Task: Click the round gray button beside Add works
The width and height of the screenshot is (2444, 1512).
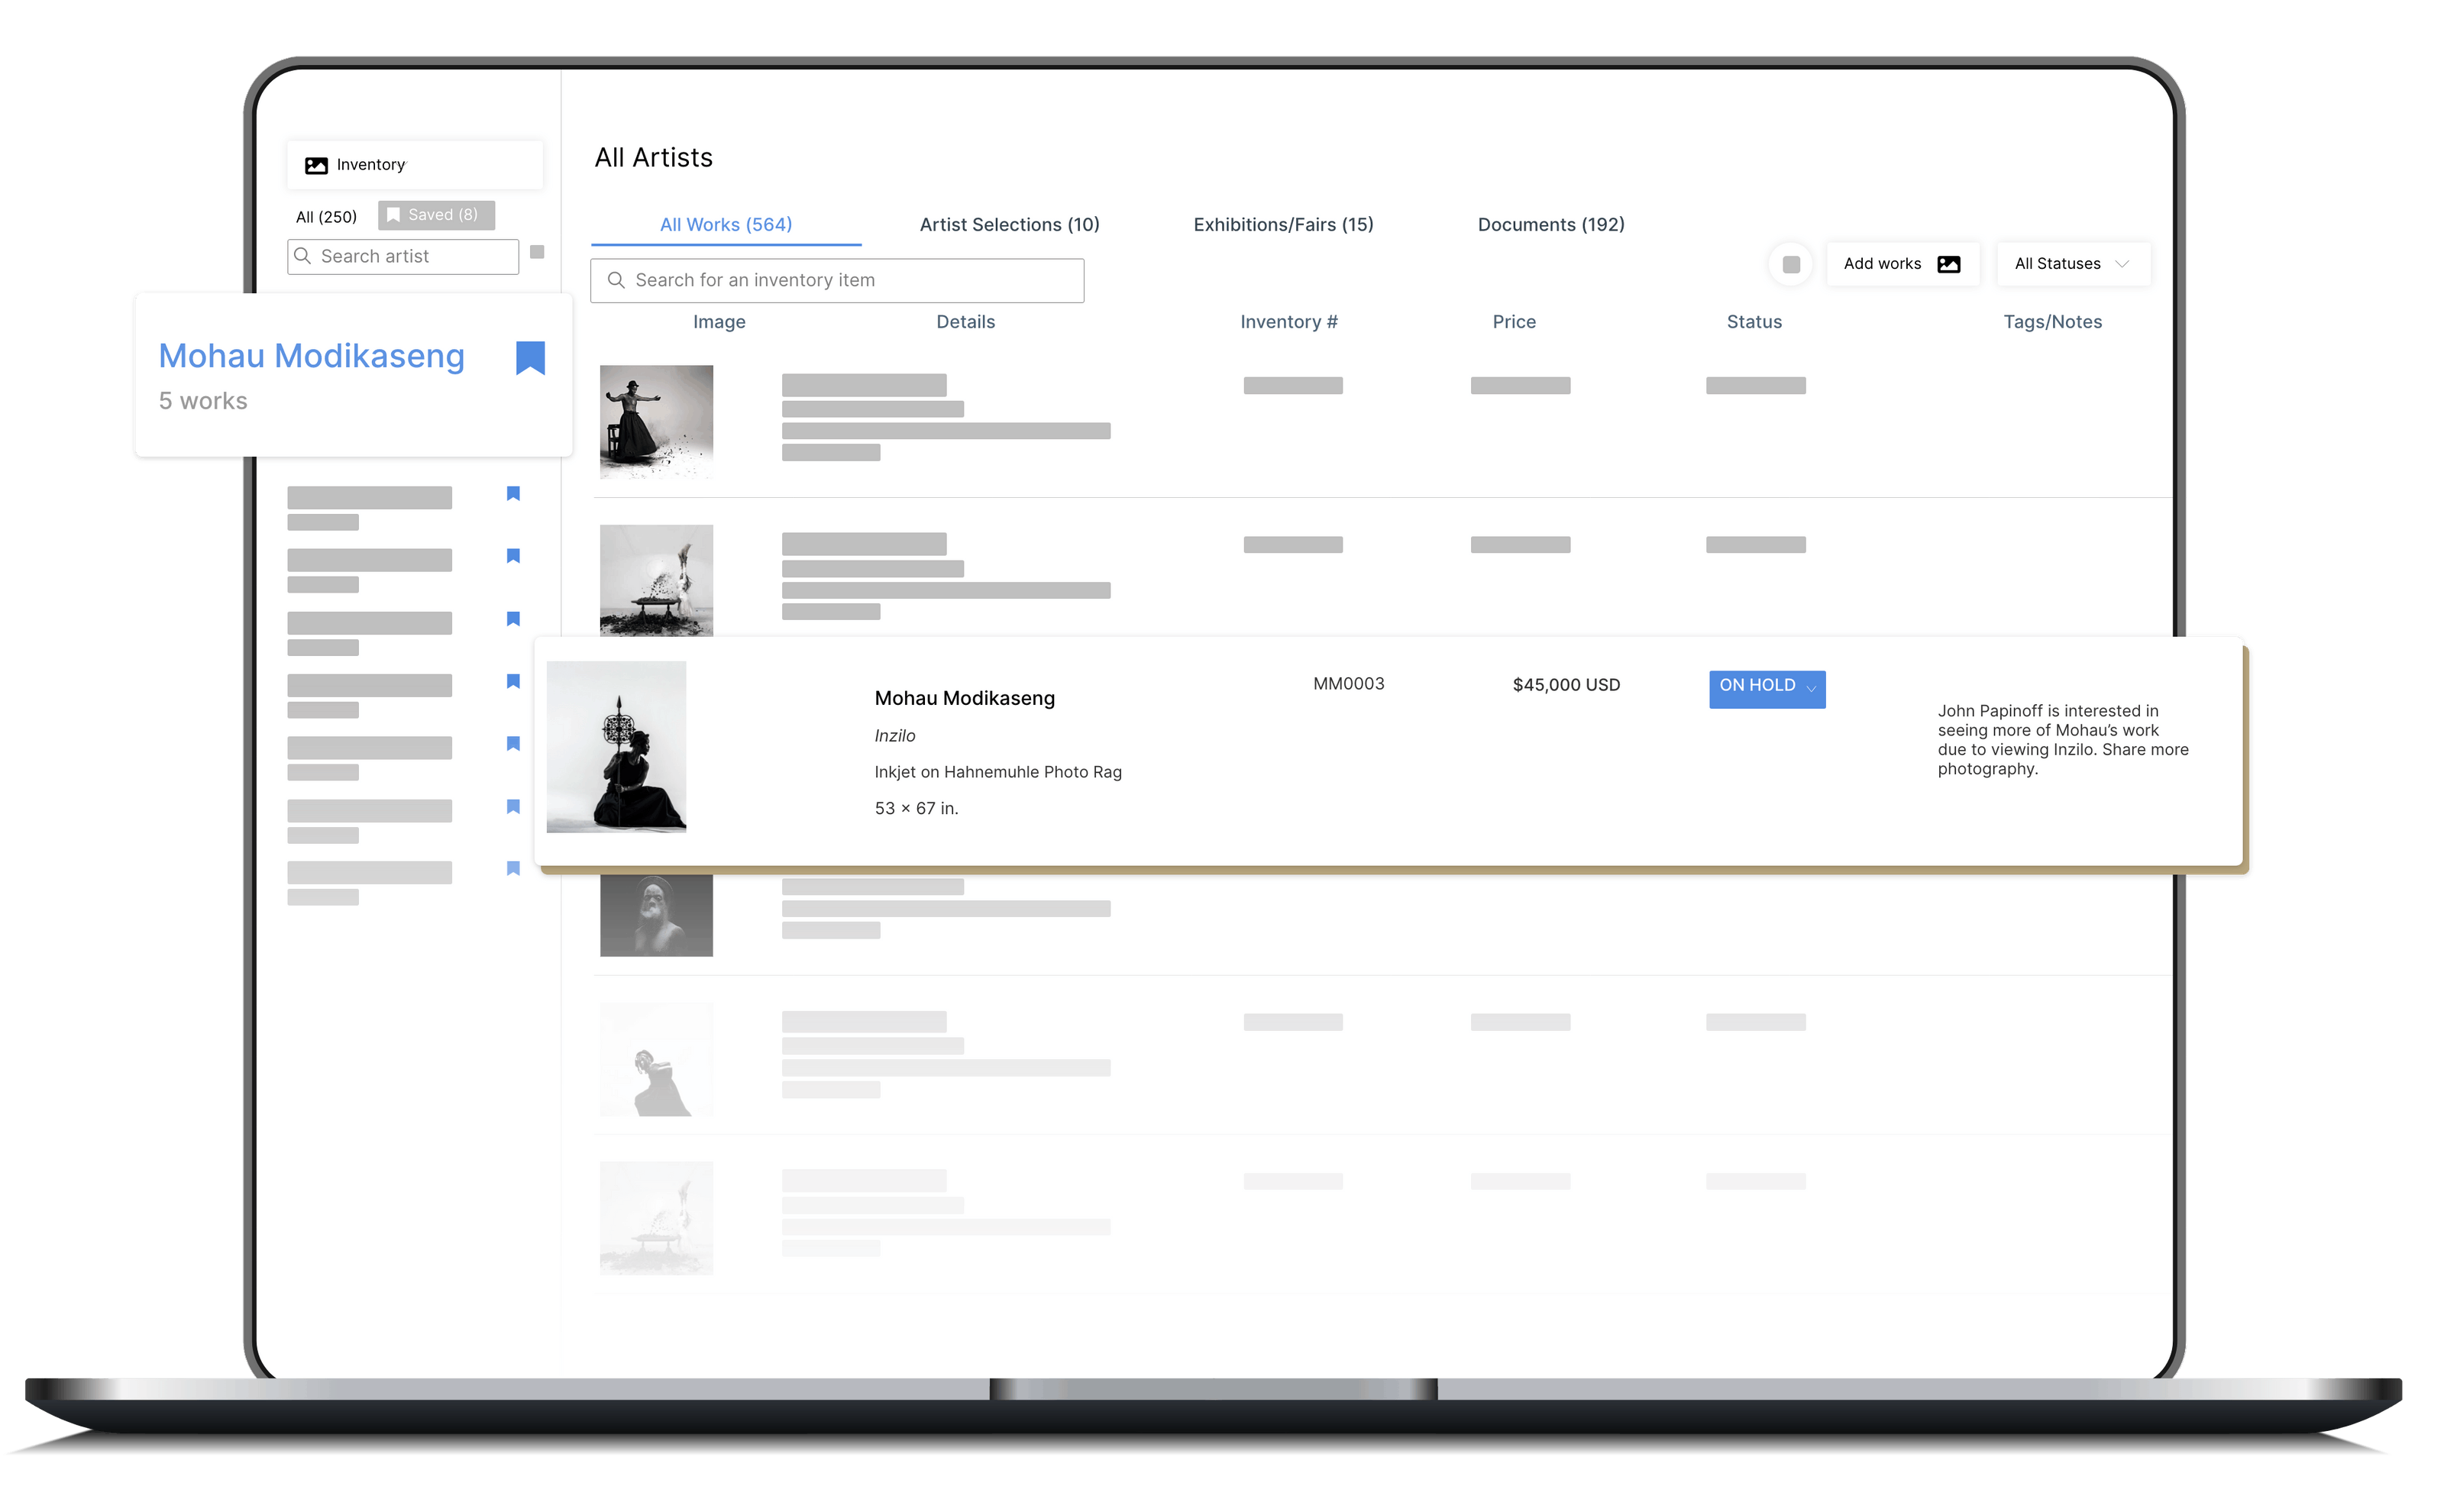Action: click(x=1791, y=264)
